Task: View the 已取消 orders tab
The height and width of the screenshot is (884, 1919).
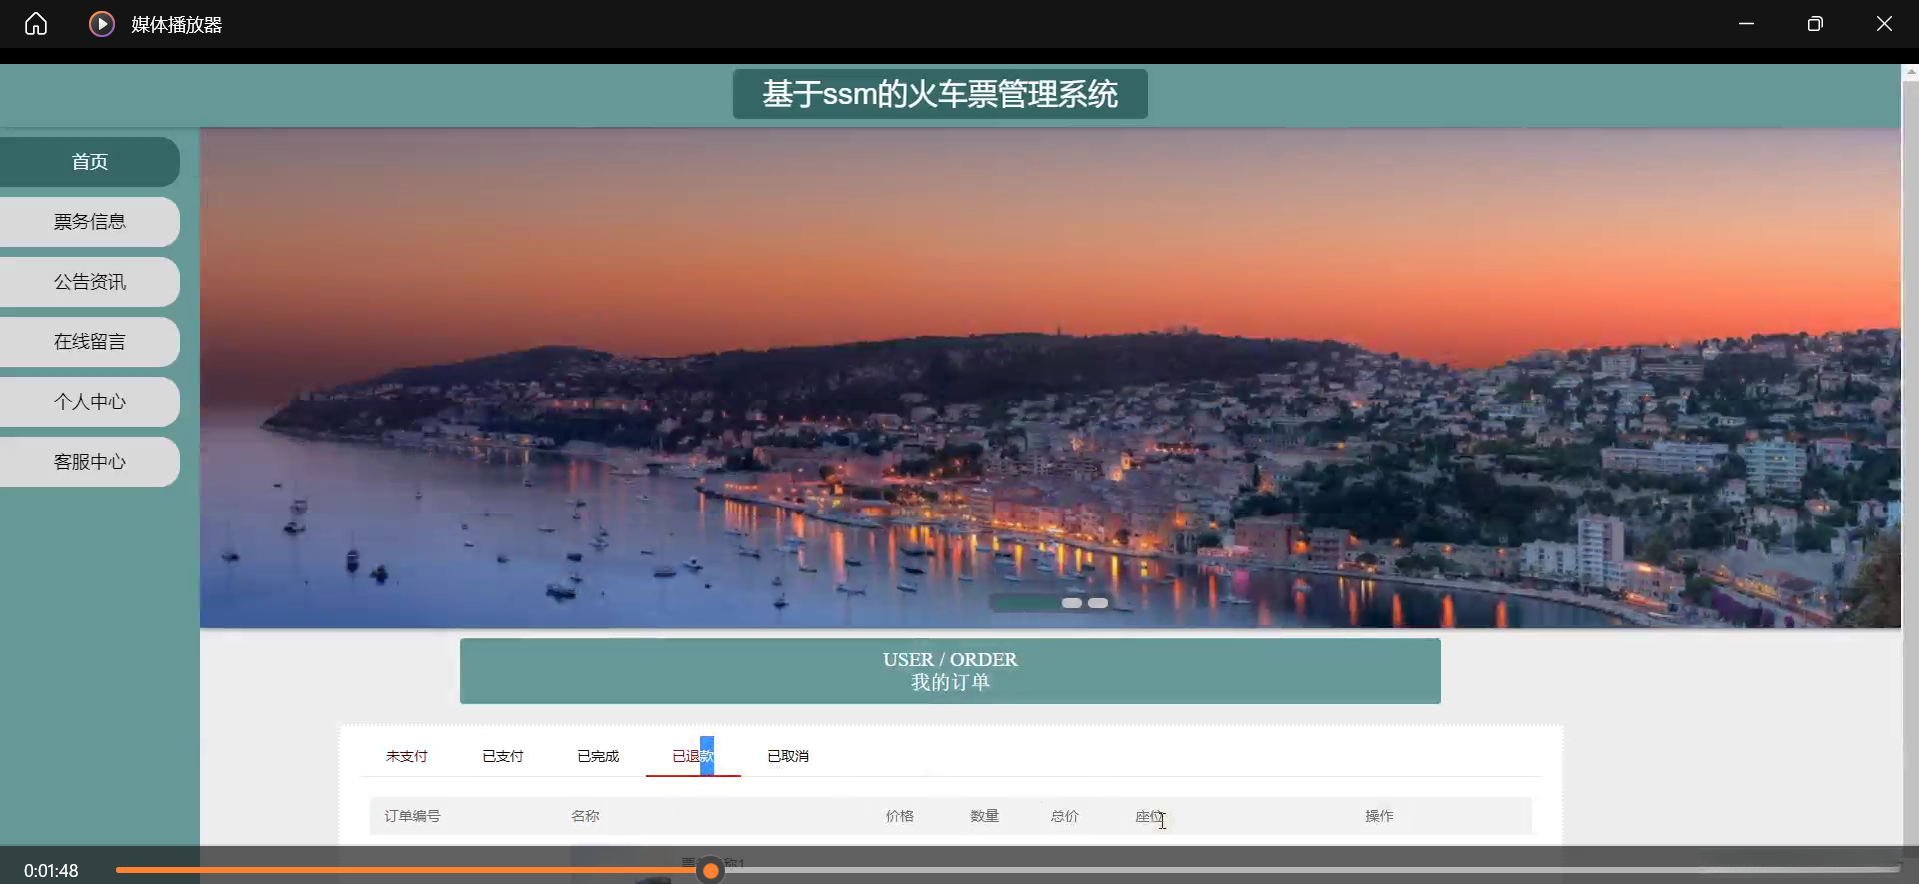Action: (788, 756)
